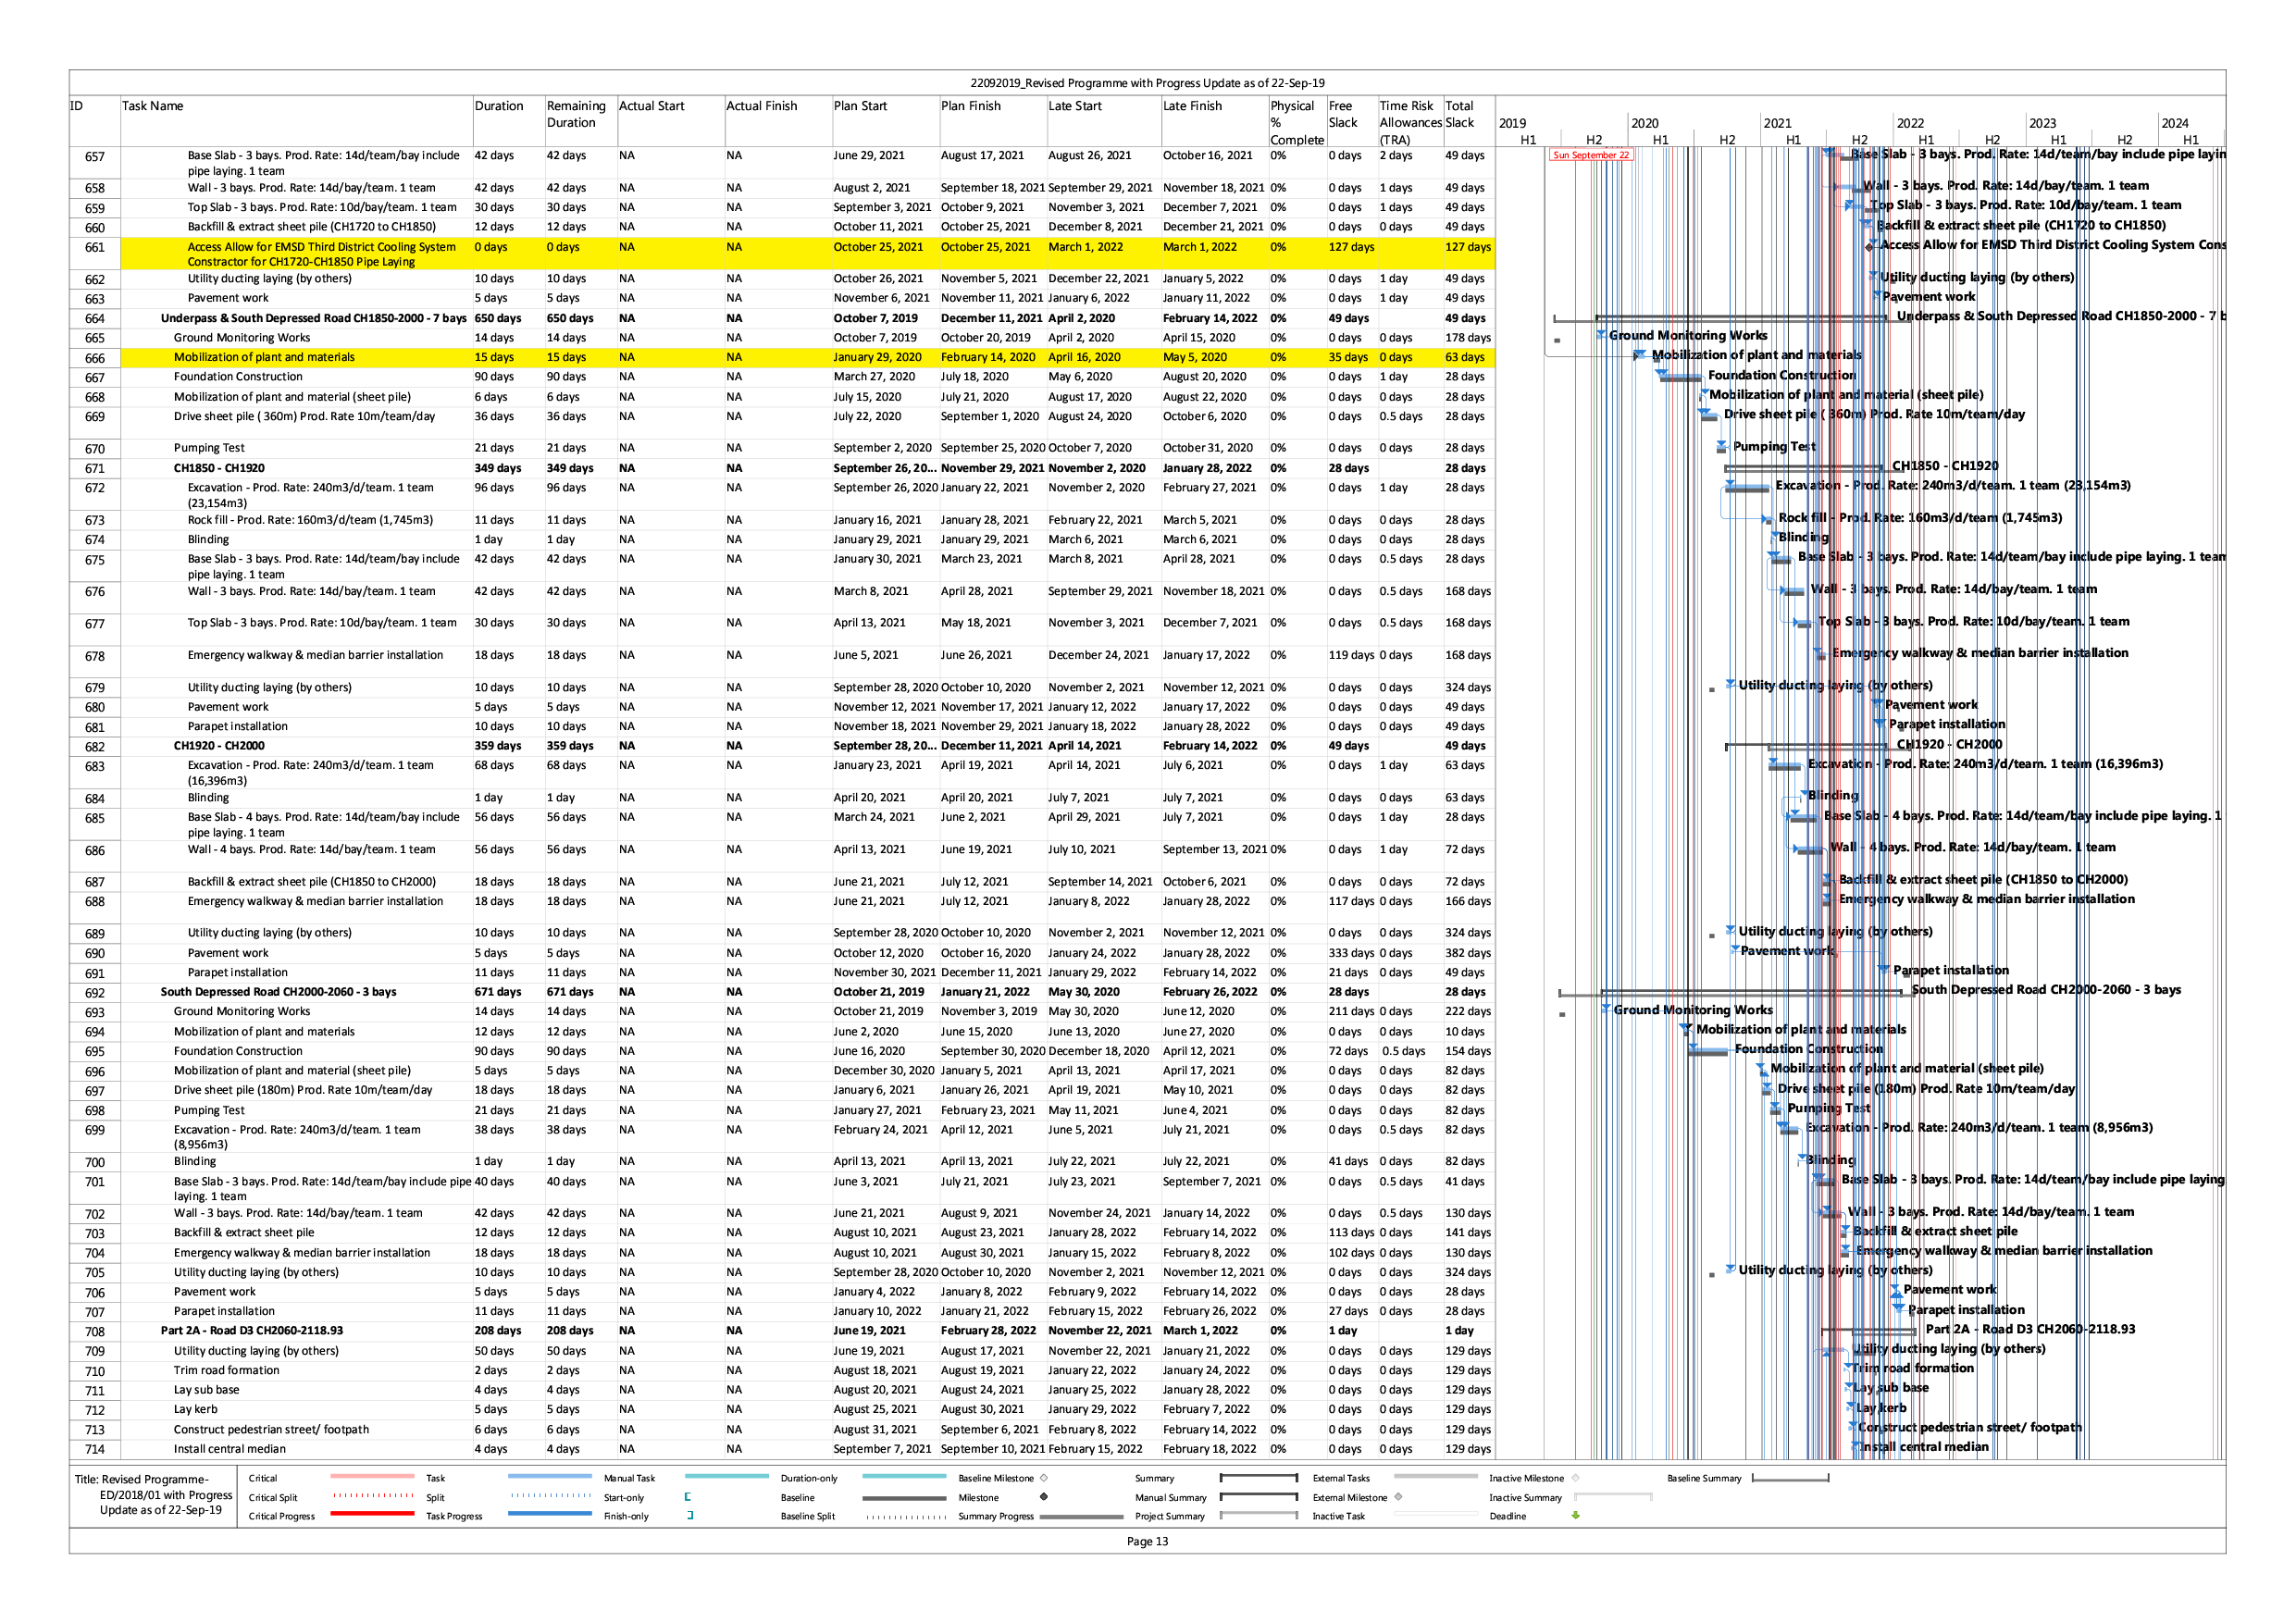The width and height of the screenshot is (2296, 1623).
Task: Click the Physical % Complete column header
Action: pos(1296,122)
